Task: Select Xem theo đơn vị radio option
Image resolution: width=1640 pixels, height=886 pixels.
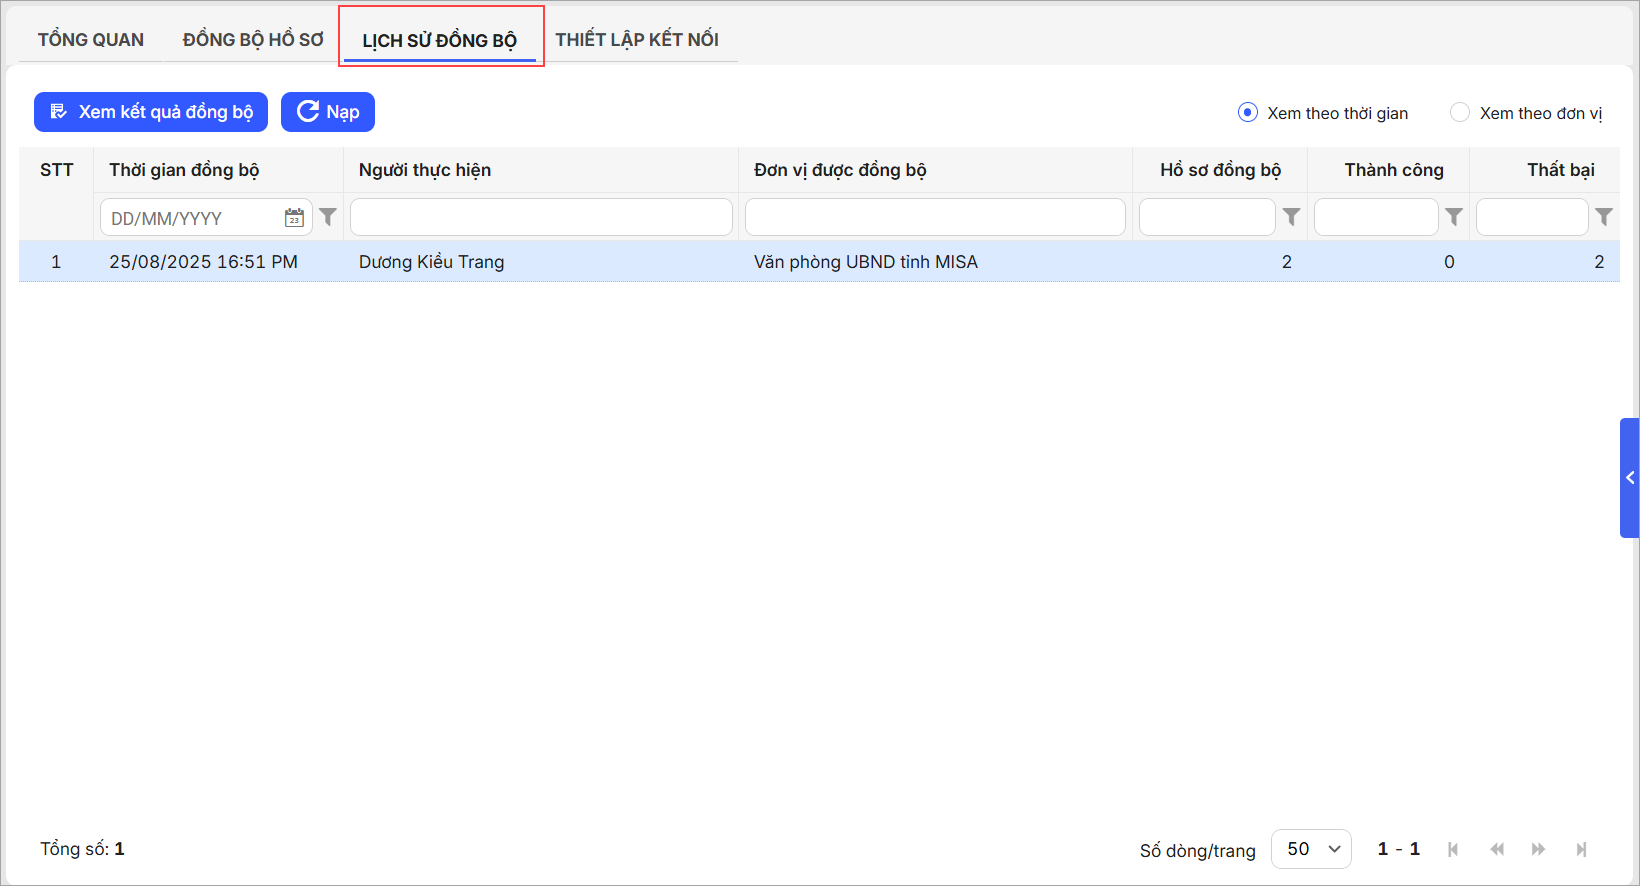Action: tap(1460, 113)
